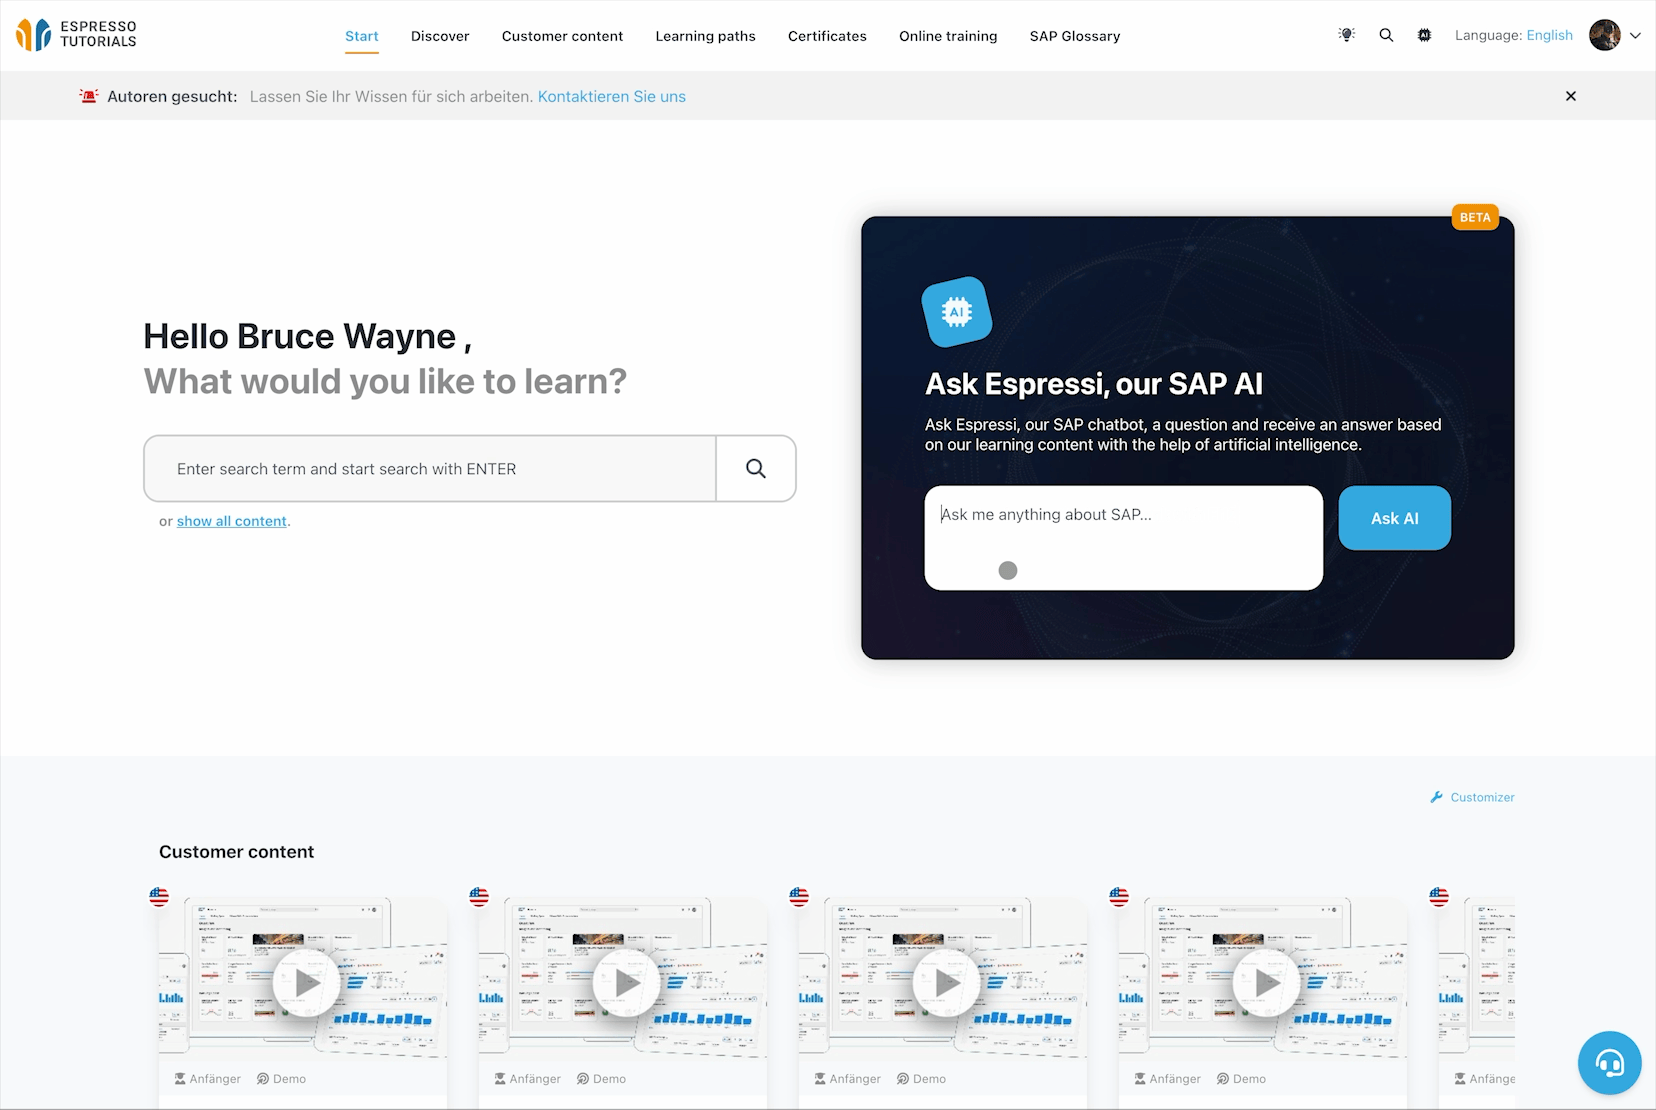Open the Customizer link
This screenshot has width=1656, height=1110.
click(1482, 797)
